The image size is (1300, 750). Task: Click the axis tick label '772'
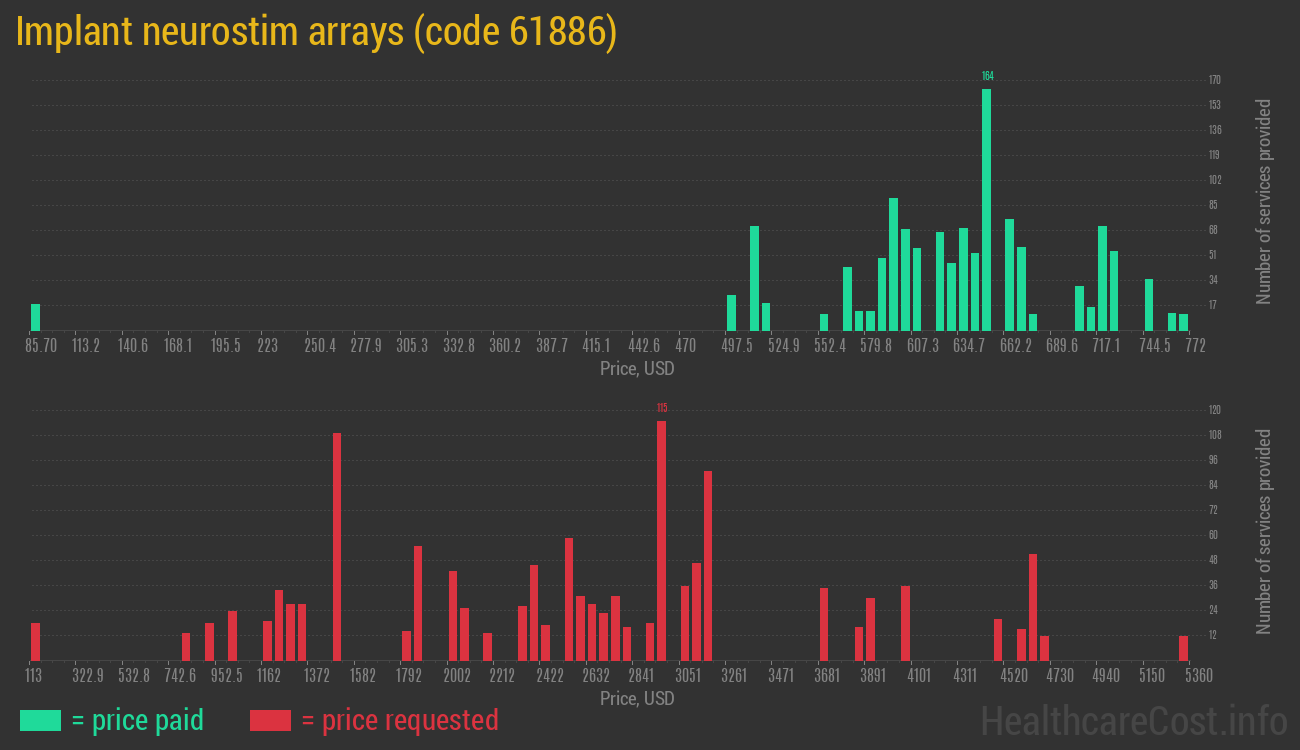click(x=1196, y=346)
